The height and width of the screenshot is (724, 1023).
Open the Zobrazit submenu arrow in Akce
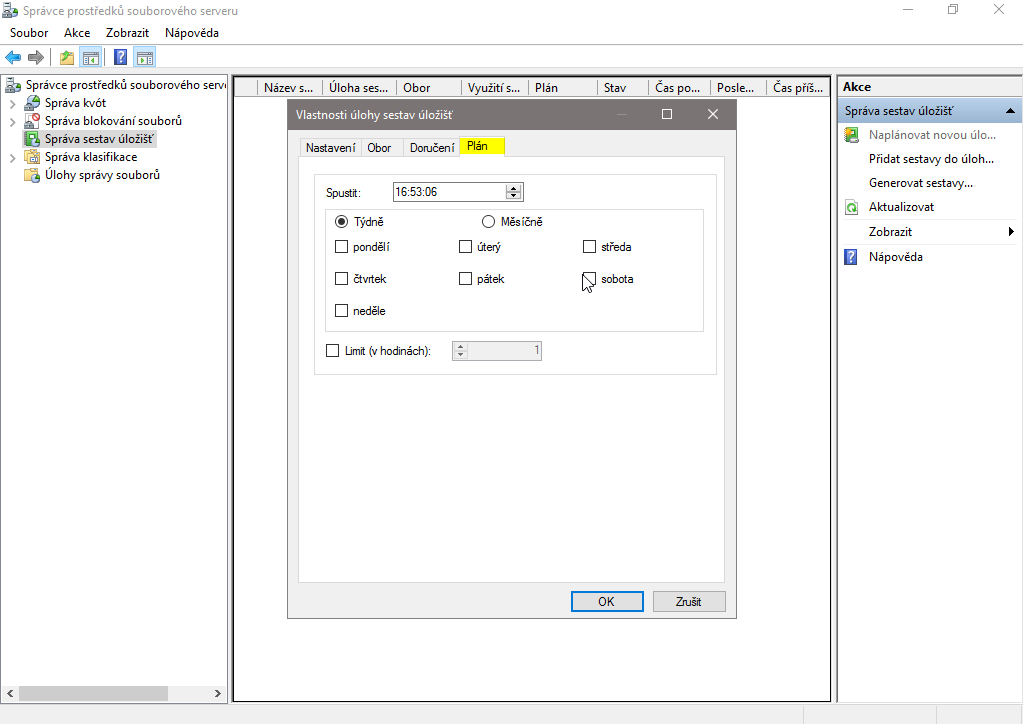pos(1011,232)
